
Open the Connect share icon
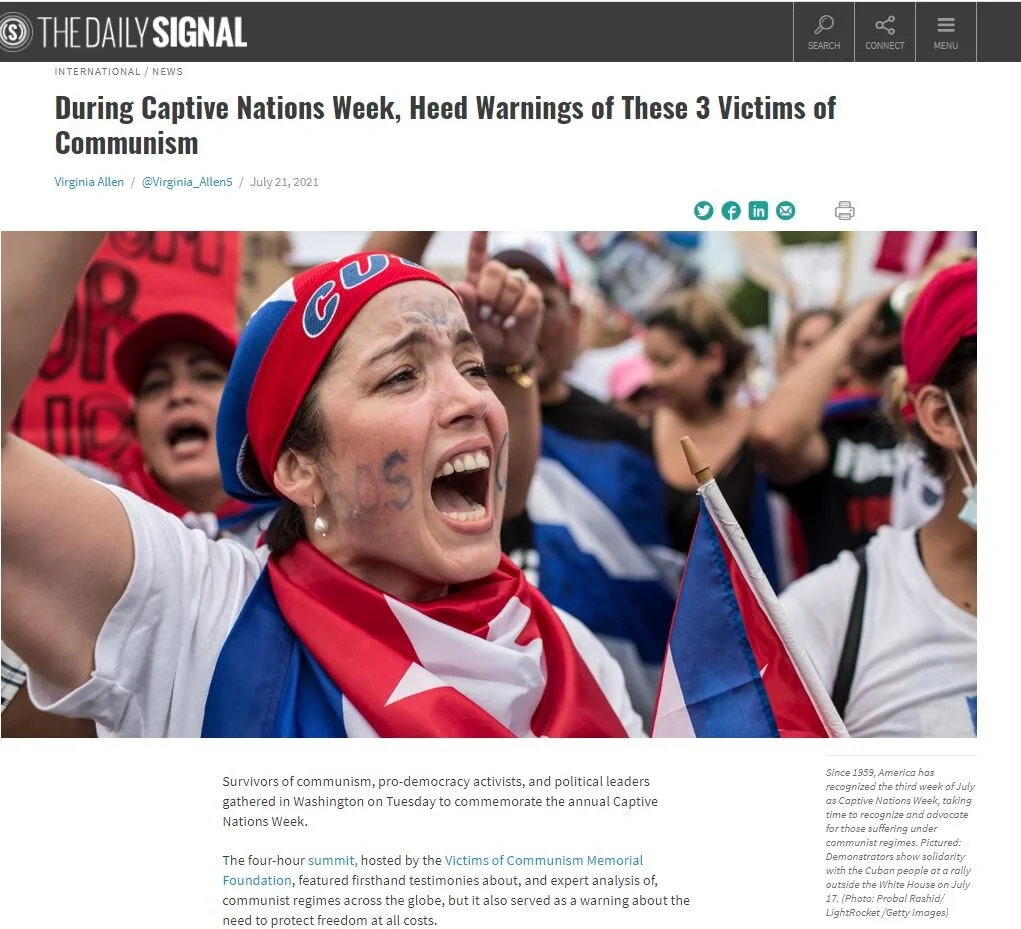coord(885,32)
